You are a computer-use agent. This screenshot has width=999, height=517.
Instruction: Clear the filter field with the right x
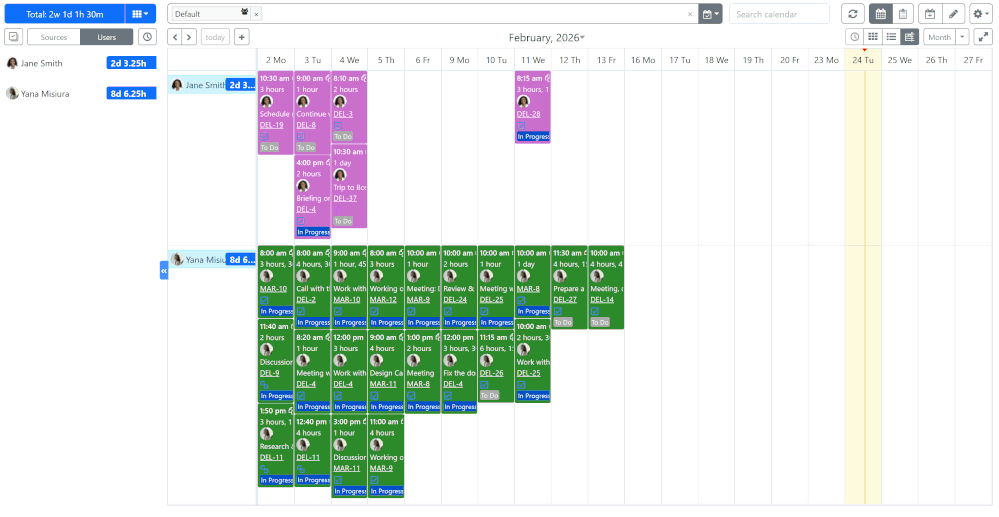coord(690,14)
